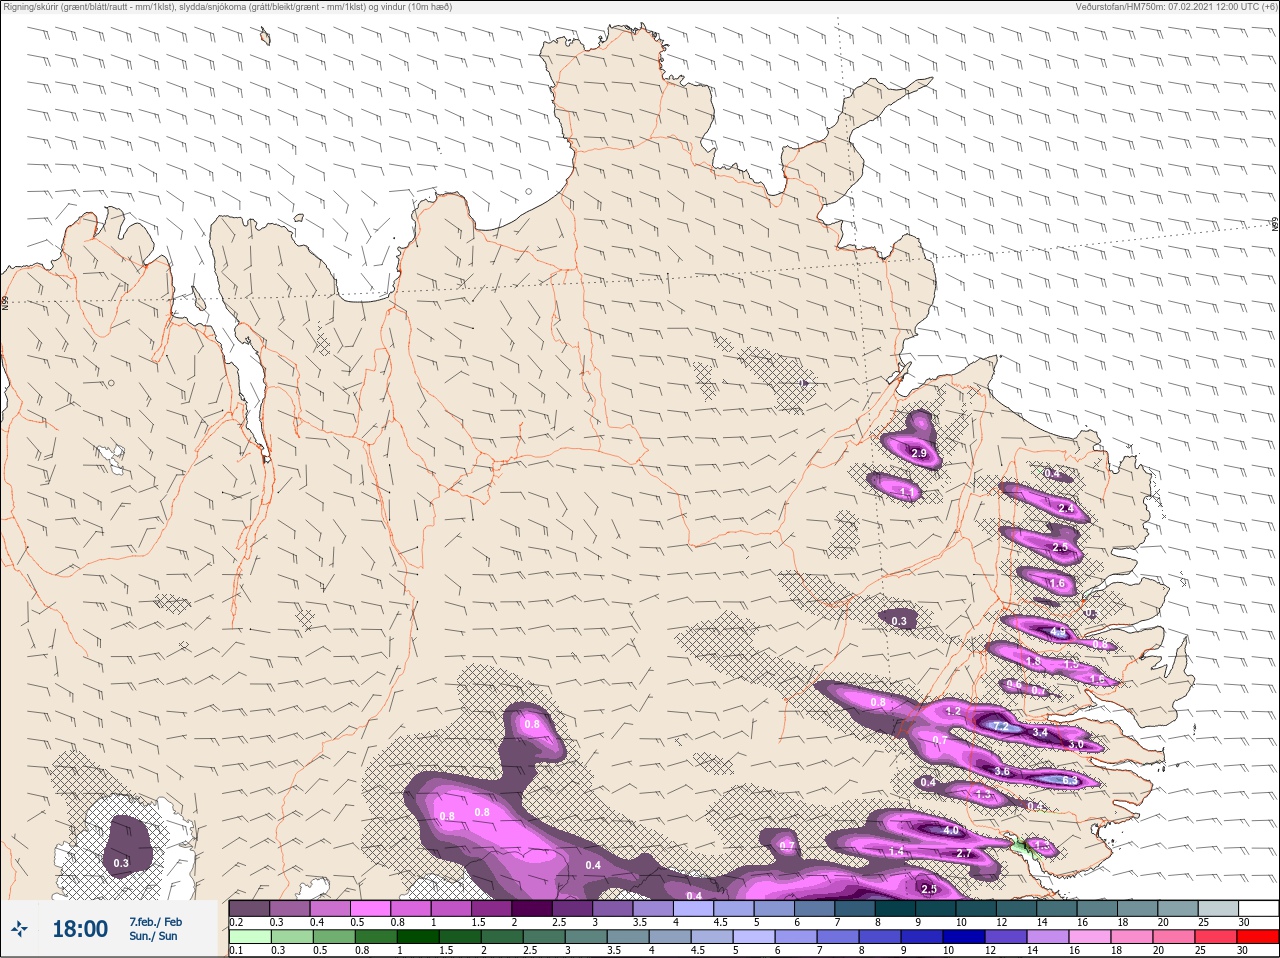Select the 'Sun./ Sun' weekday text
Image resolution: width=1280 pixels, height=958 pixels.
(x=153, y=936)
